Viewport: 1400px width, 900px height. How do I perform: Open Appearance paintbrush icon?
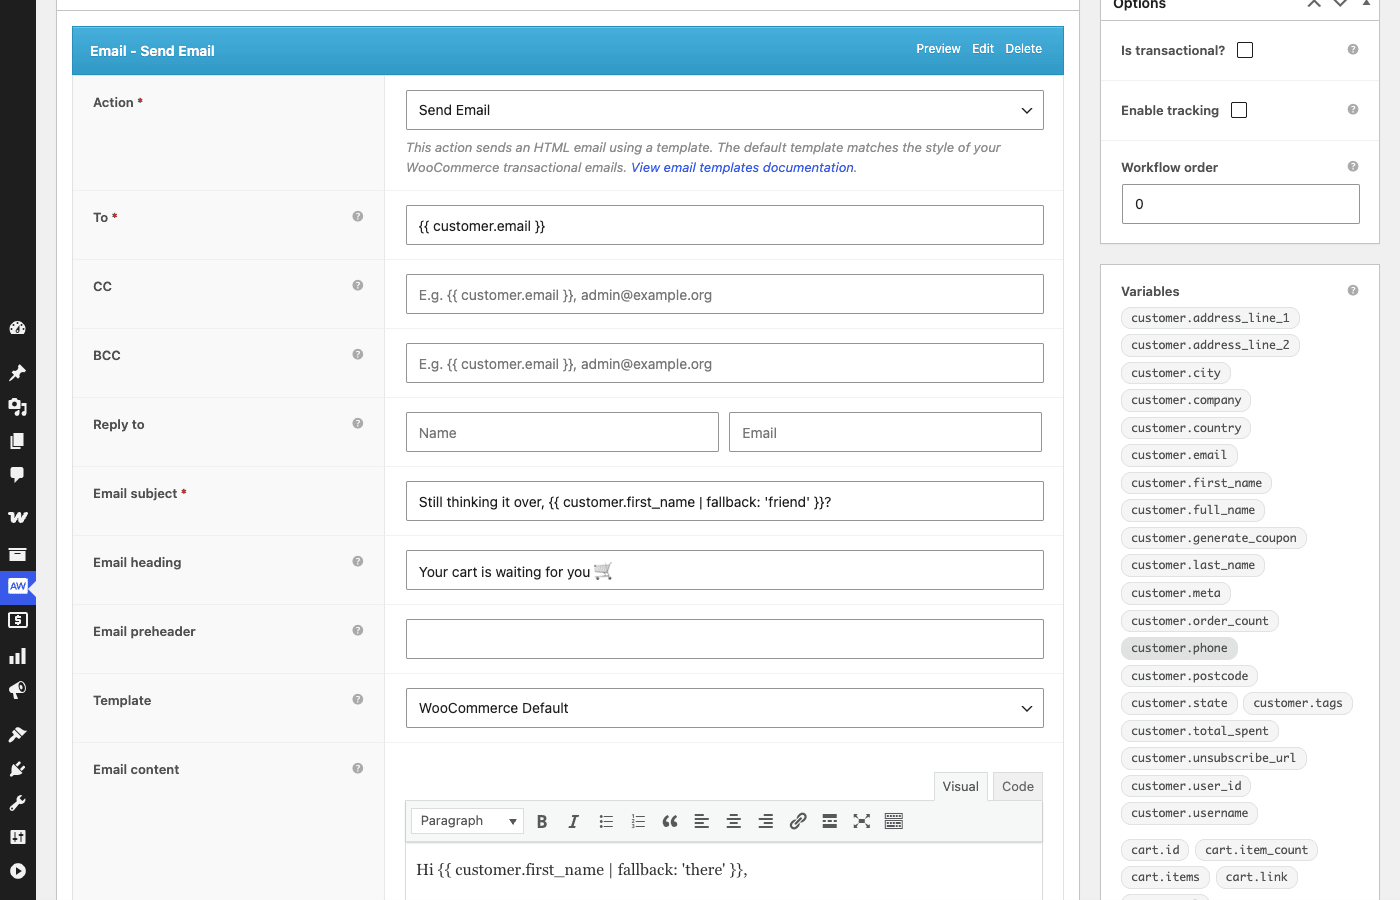(x=17, y=734)
